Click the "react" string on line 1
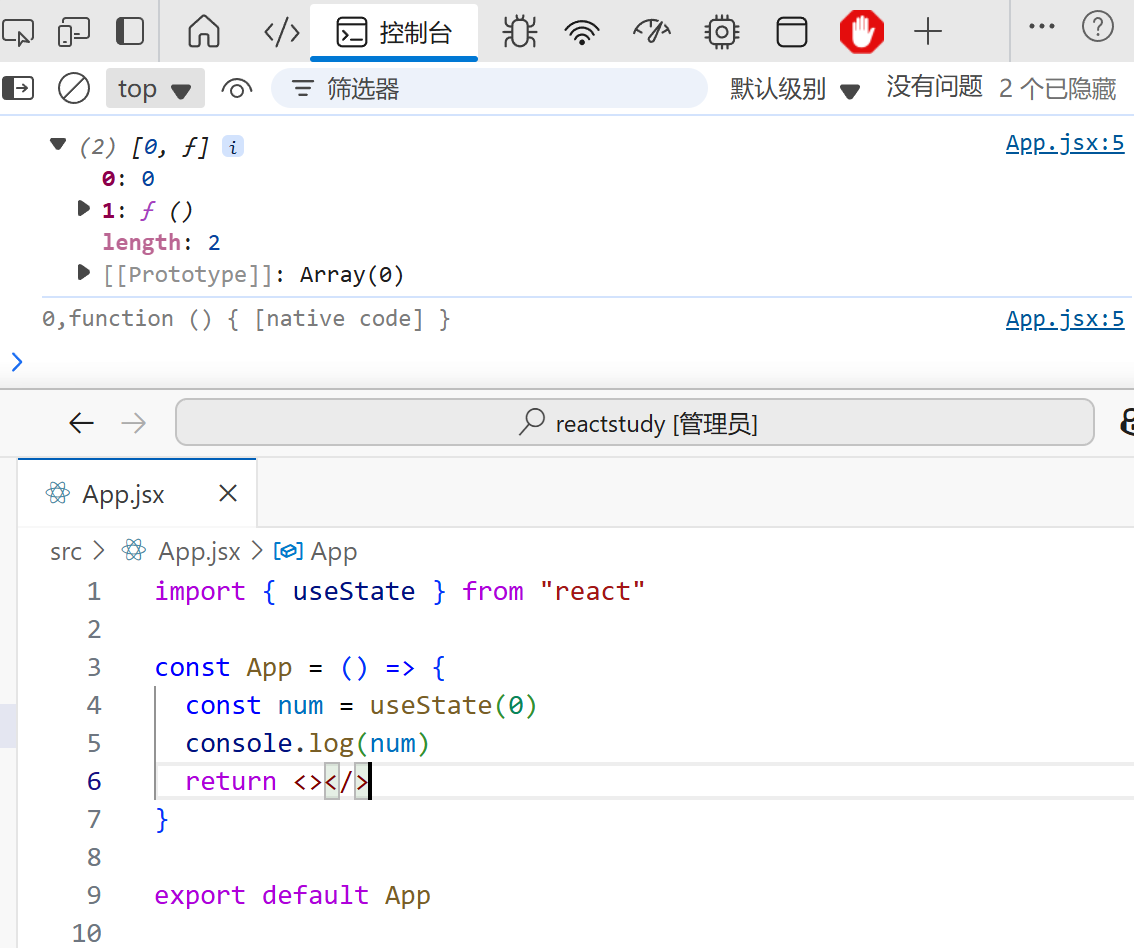Screen dimensions: 1134x948 point(592,592)
